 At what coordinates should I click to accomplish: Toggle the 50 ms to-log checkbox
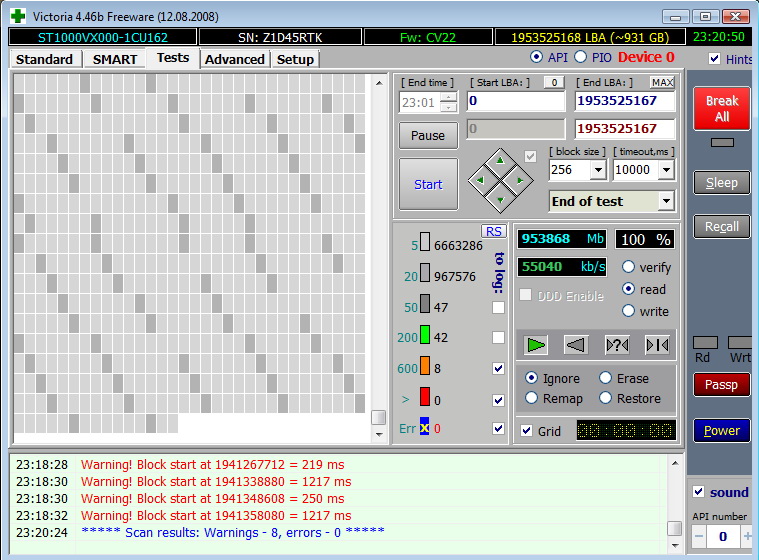[498, 307]
